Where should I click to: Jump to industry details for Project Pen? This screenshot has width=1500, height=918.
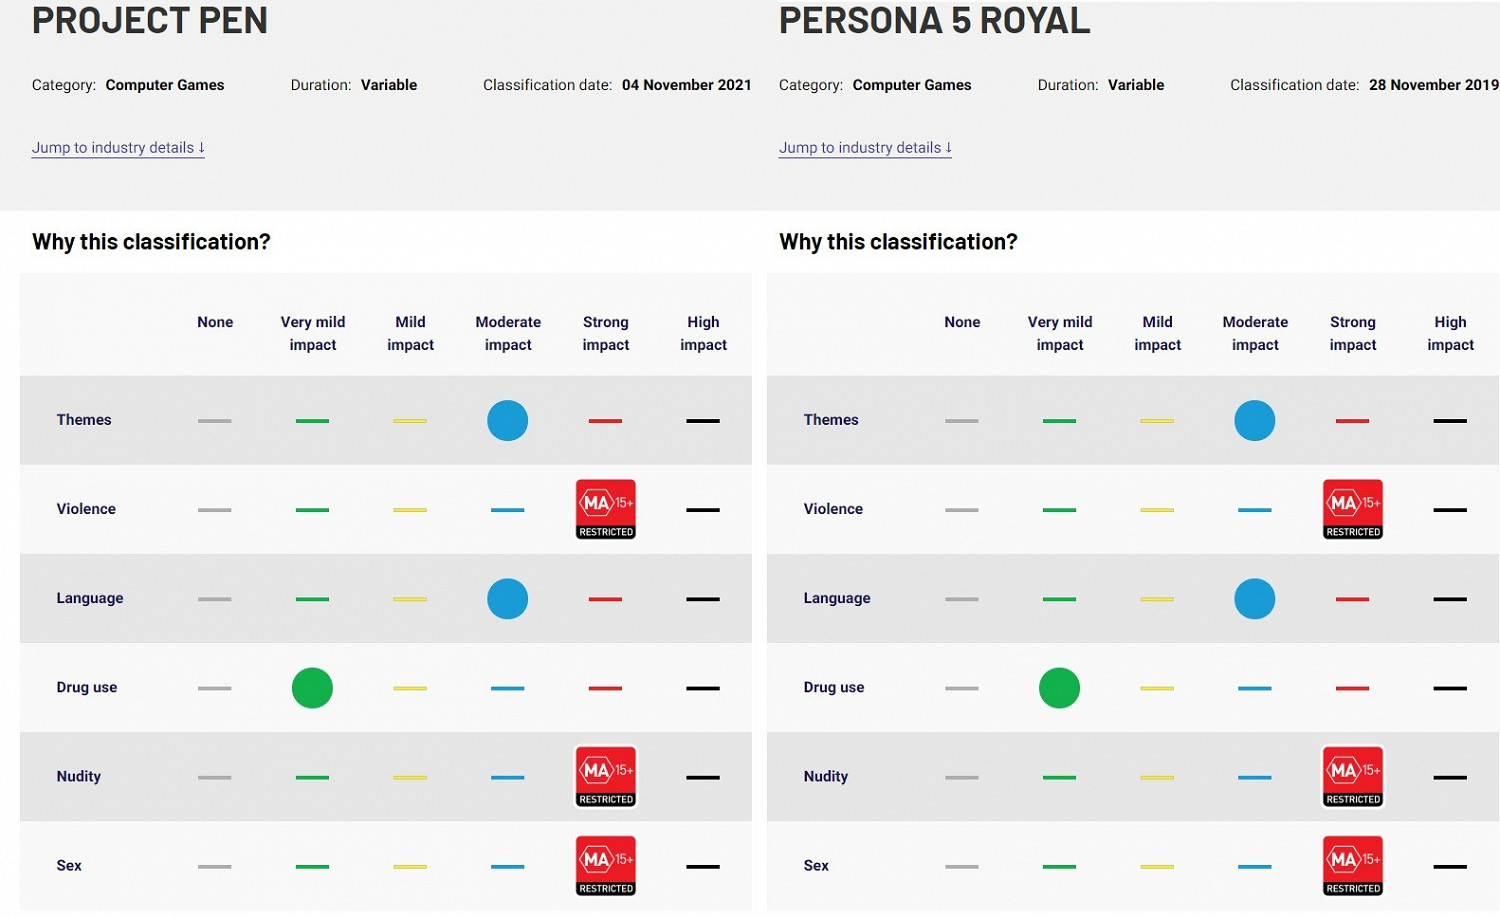(x=118, y=148)
